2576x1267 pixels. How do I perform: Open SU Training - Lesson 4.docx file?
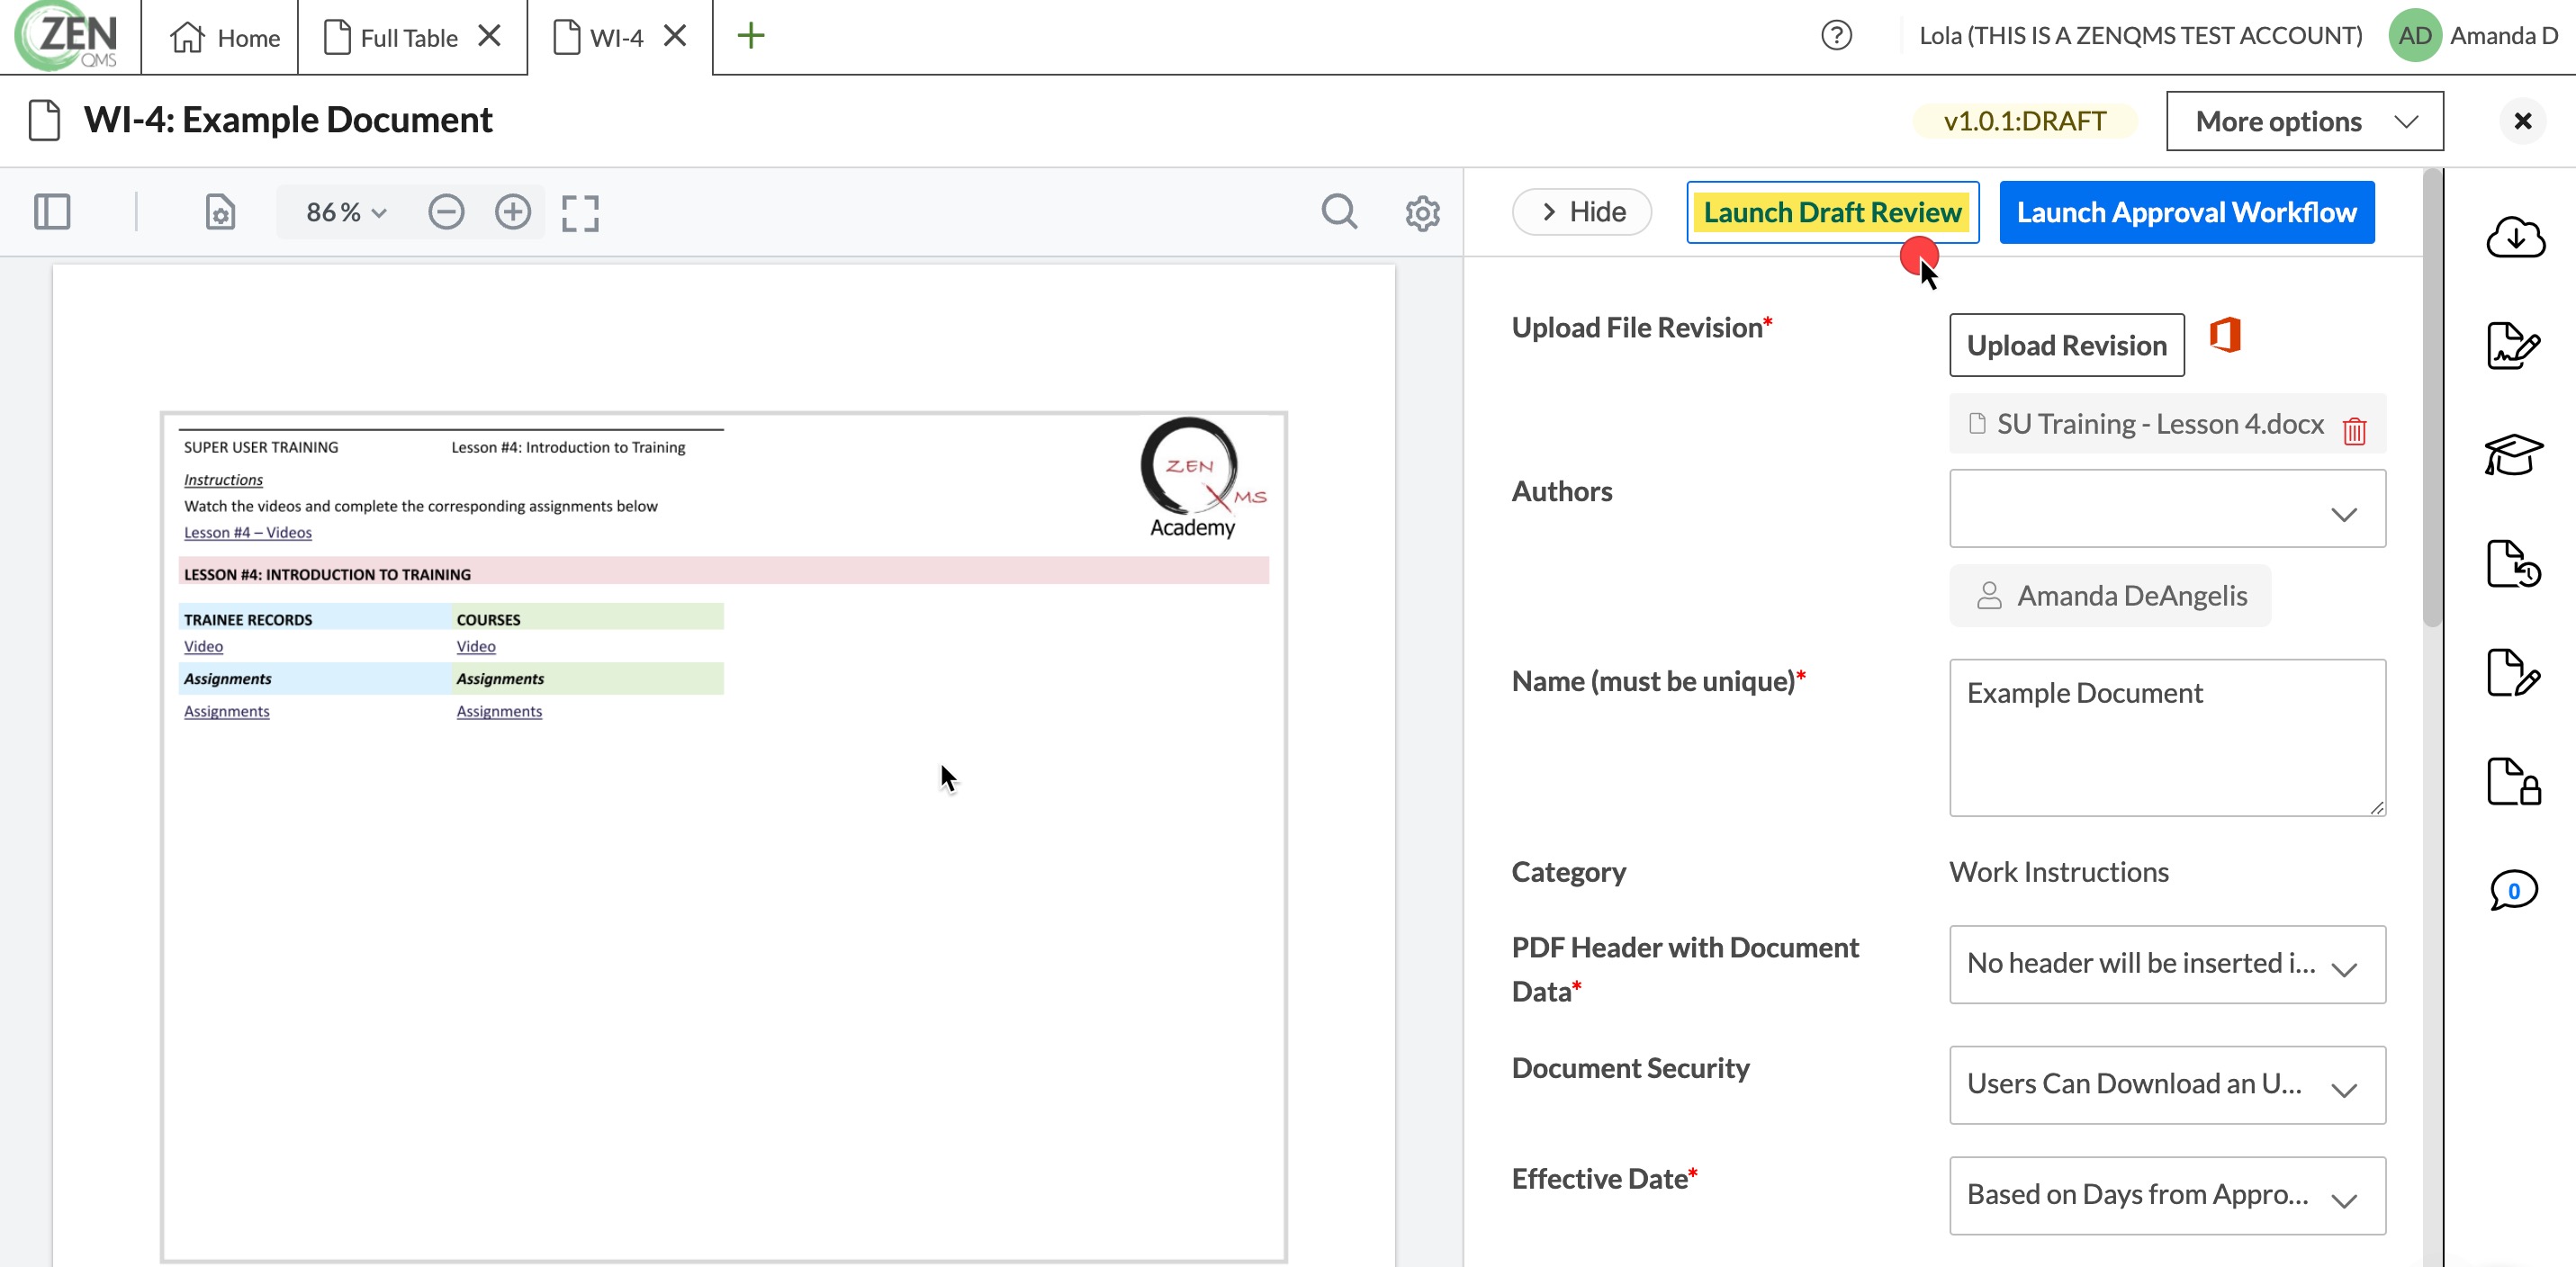click(2159, 424)
